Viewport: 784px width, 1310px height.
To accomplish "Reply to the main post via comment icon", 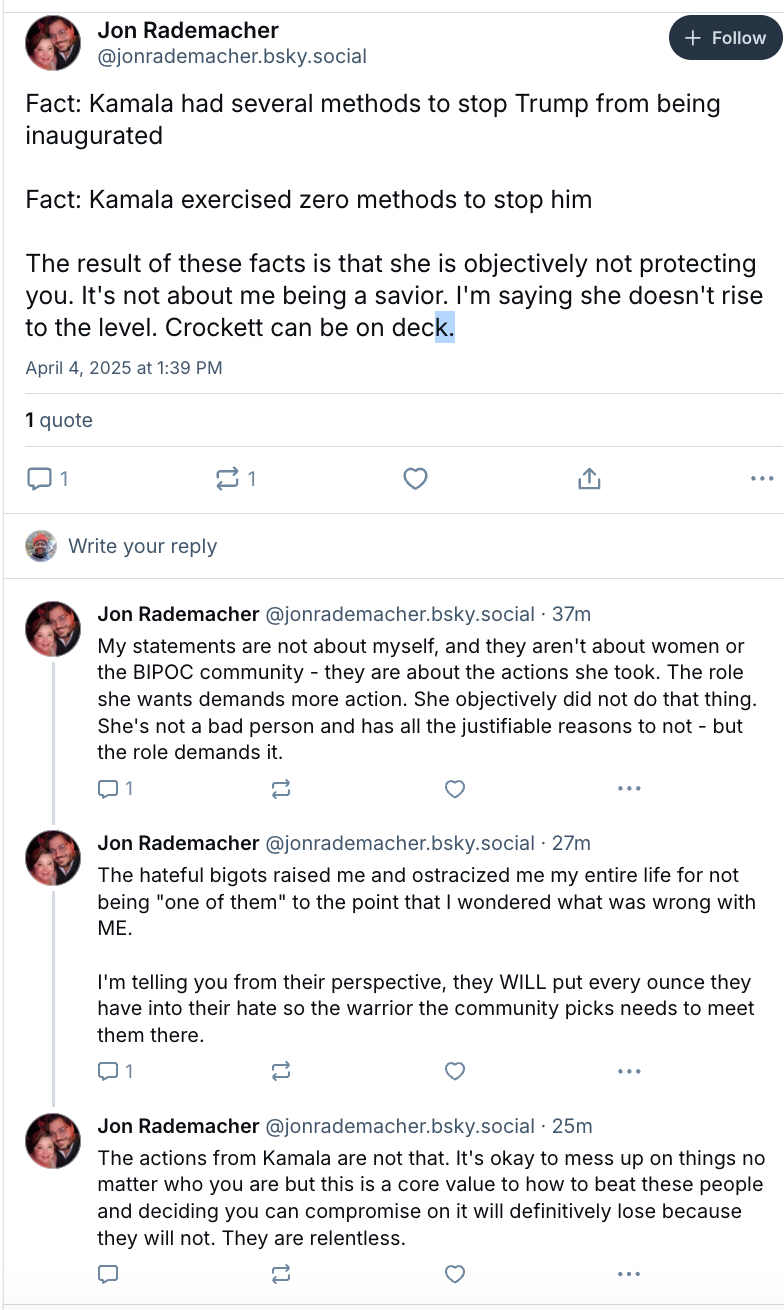I will point(39,479).
